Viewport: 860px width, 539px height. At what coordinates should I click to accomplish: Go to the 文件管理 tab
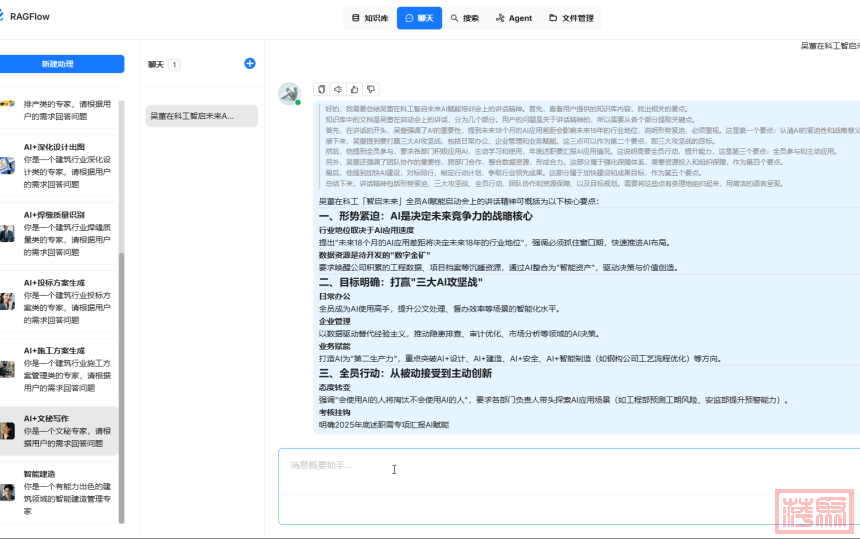pyautogui.click(x=571, y=18)
